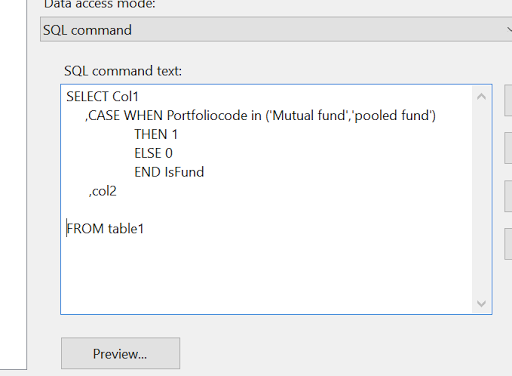Click the 'pooled fund' string literal

(393, 115)
